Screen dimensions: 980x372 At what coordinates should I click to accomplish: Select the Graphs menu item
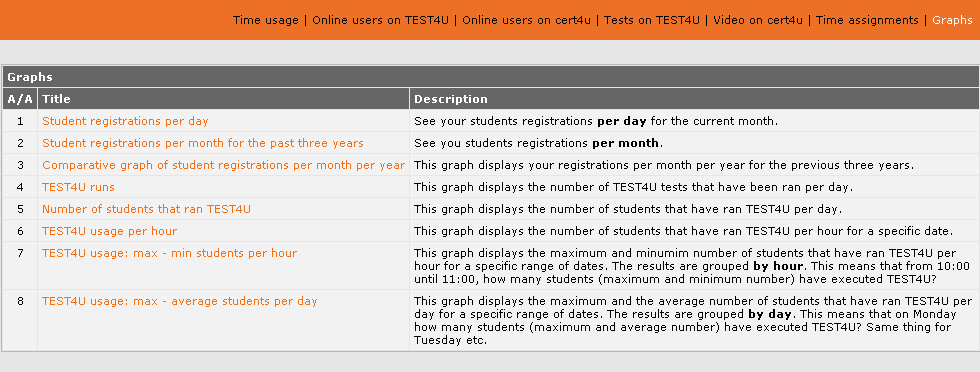[x=952, y=20]
